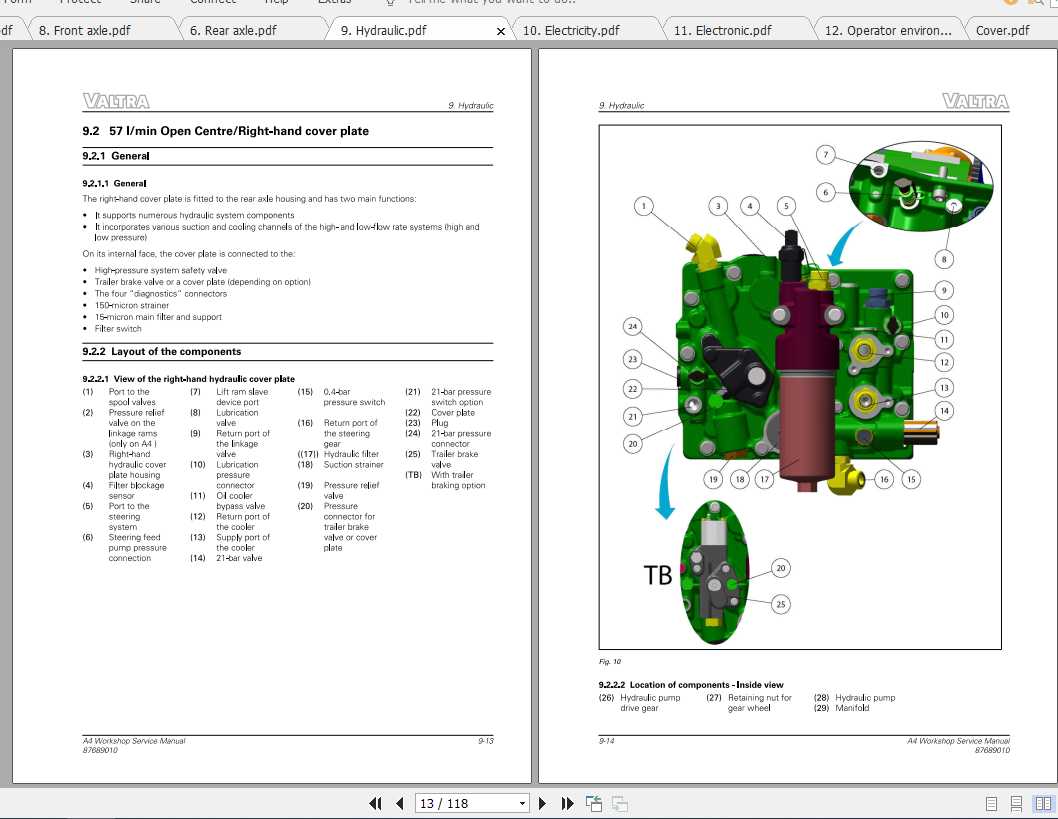This screenshot has width=1058, height=819.
Task: Click the previous view history icon
Action: 593,802
